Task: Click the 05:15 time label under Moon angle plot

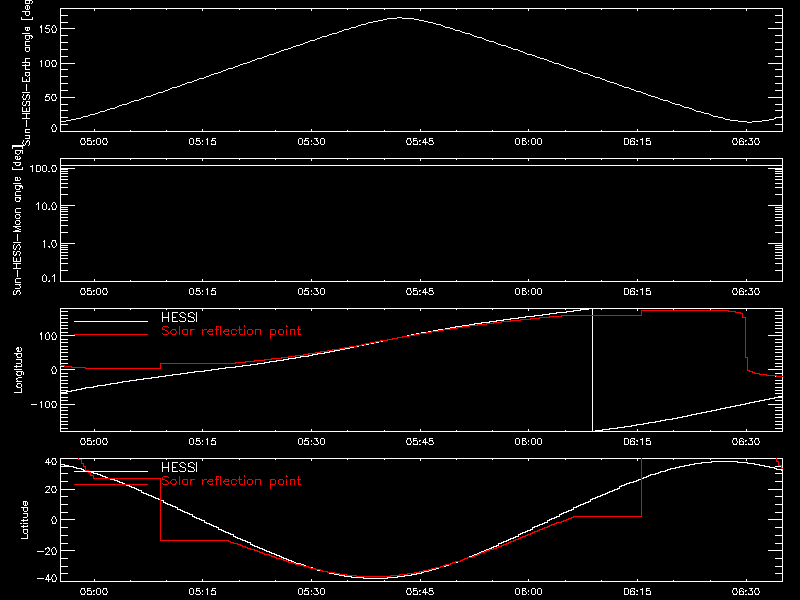Action: [x=203, y=292]
